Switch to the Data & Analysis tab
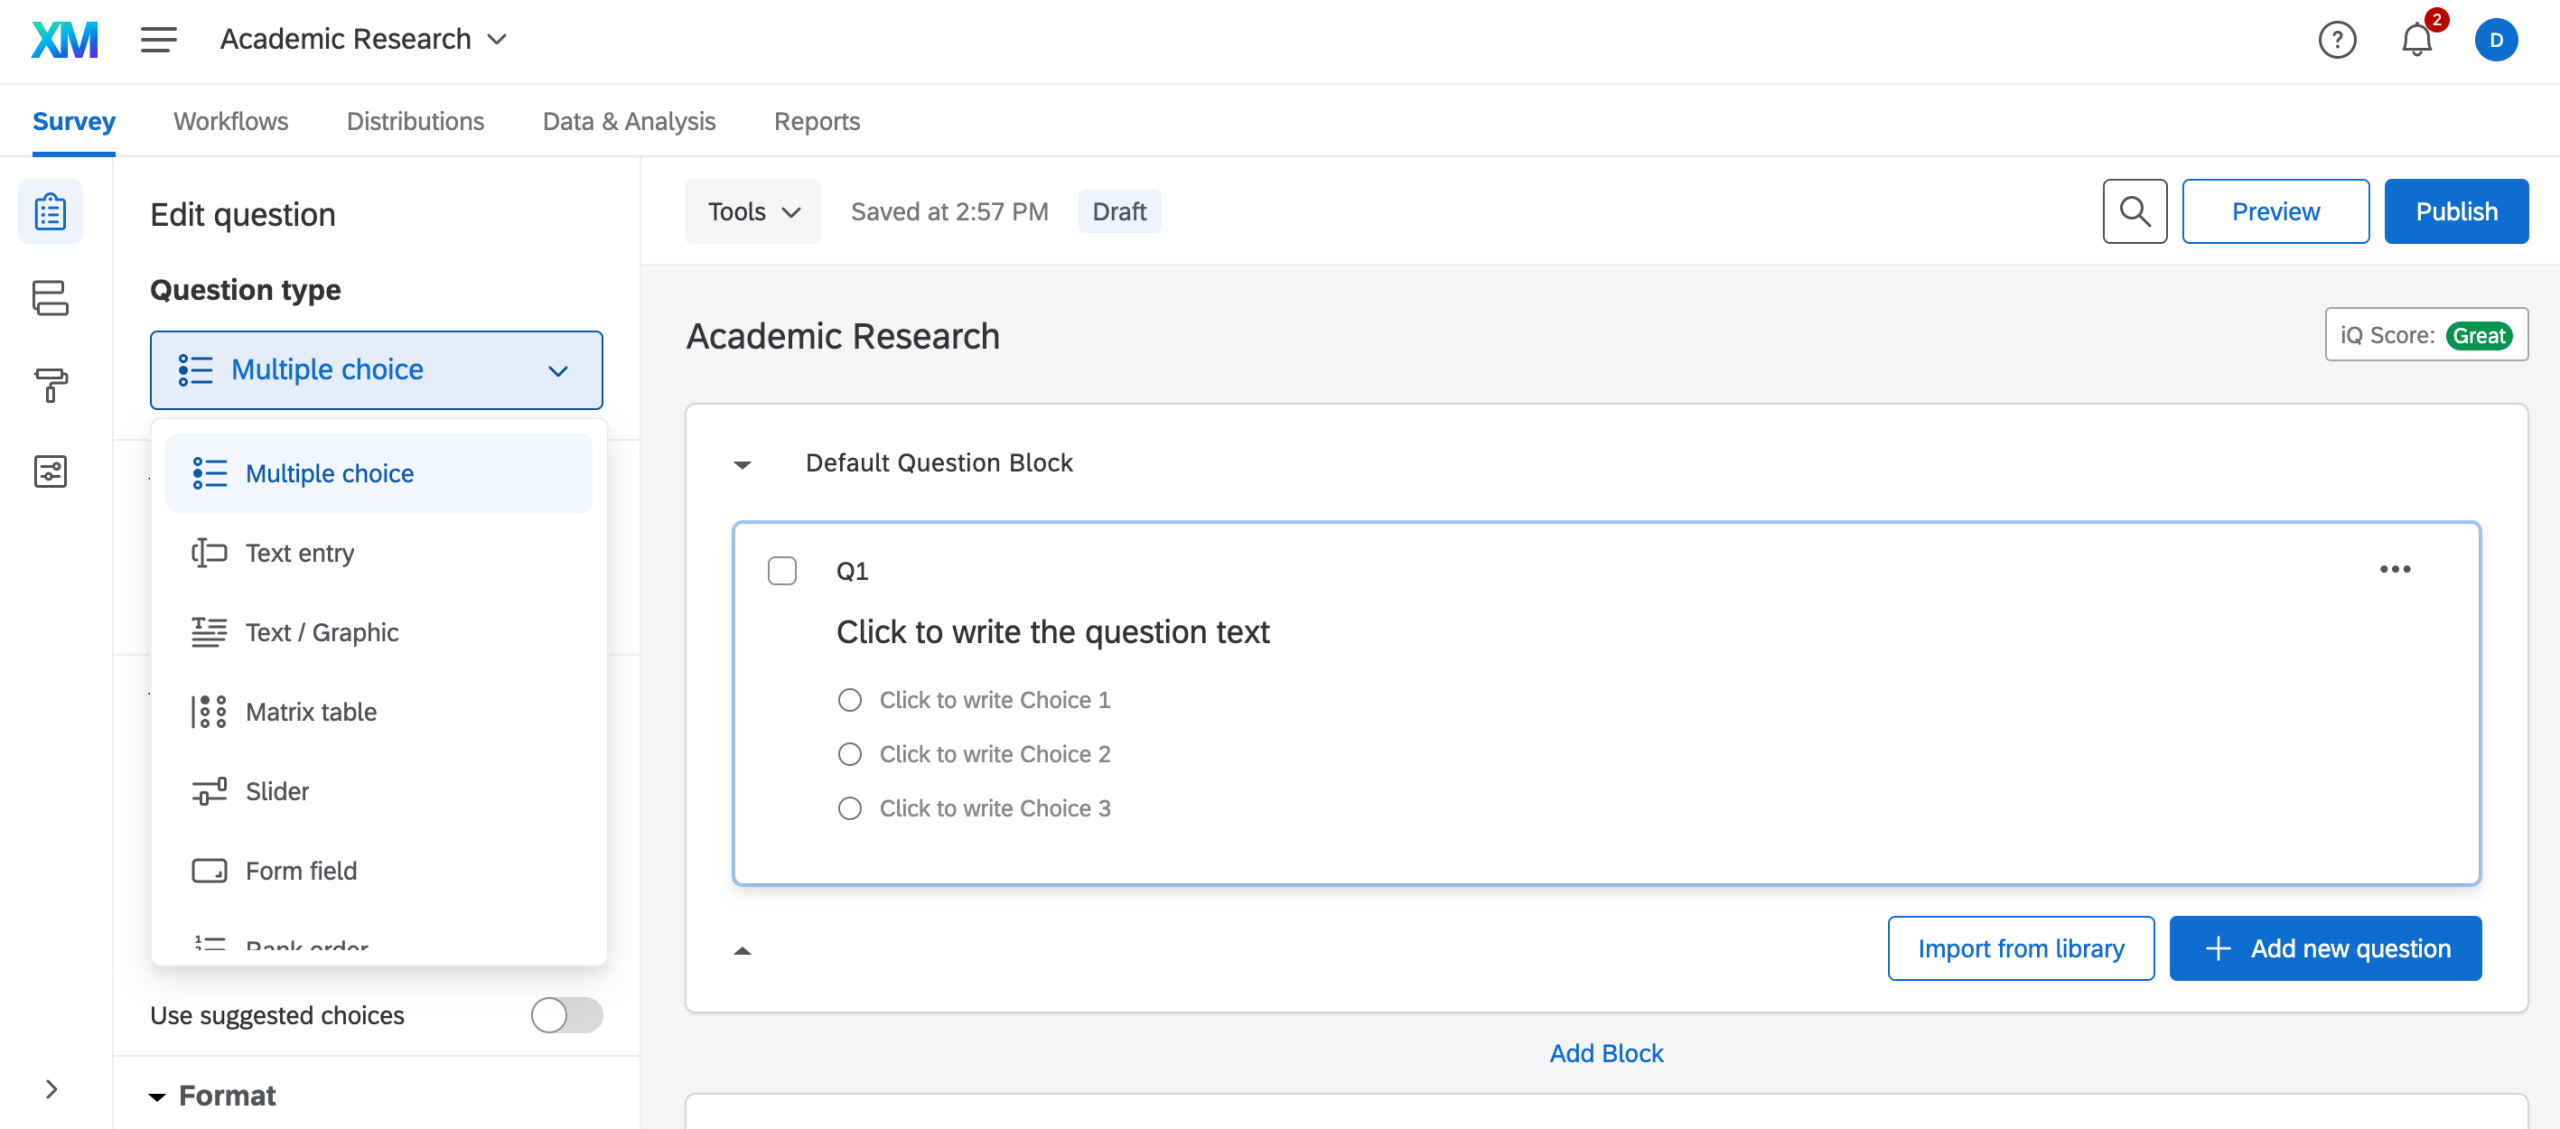This screenshot has width=2560, height=1129. coord(629,121)
